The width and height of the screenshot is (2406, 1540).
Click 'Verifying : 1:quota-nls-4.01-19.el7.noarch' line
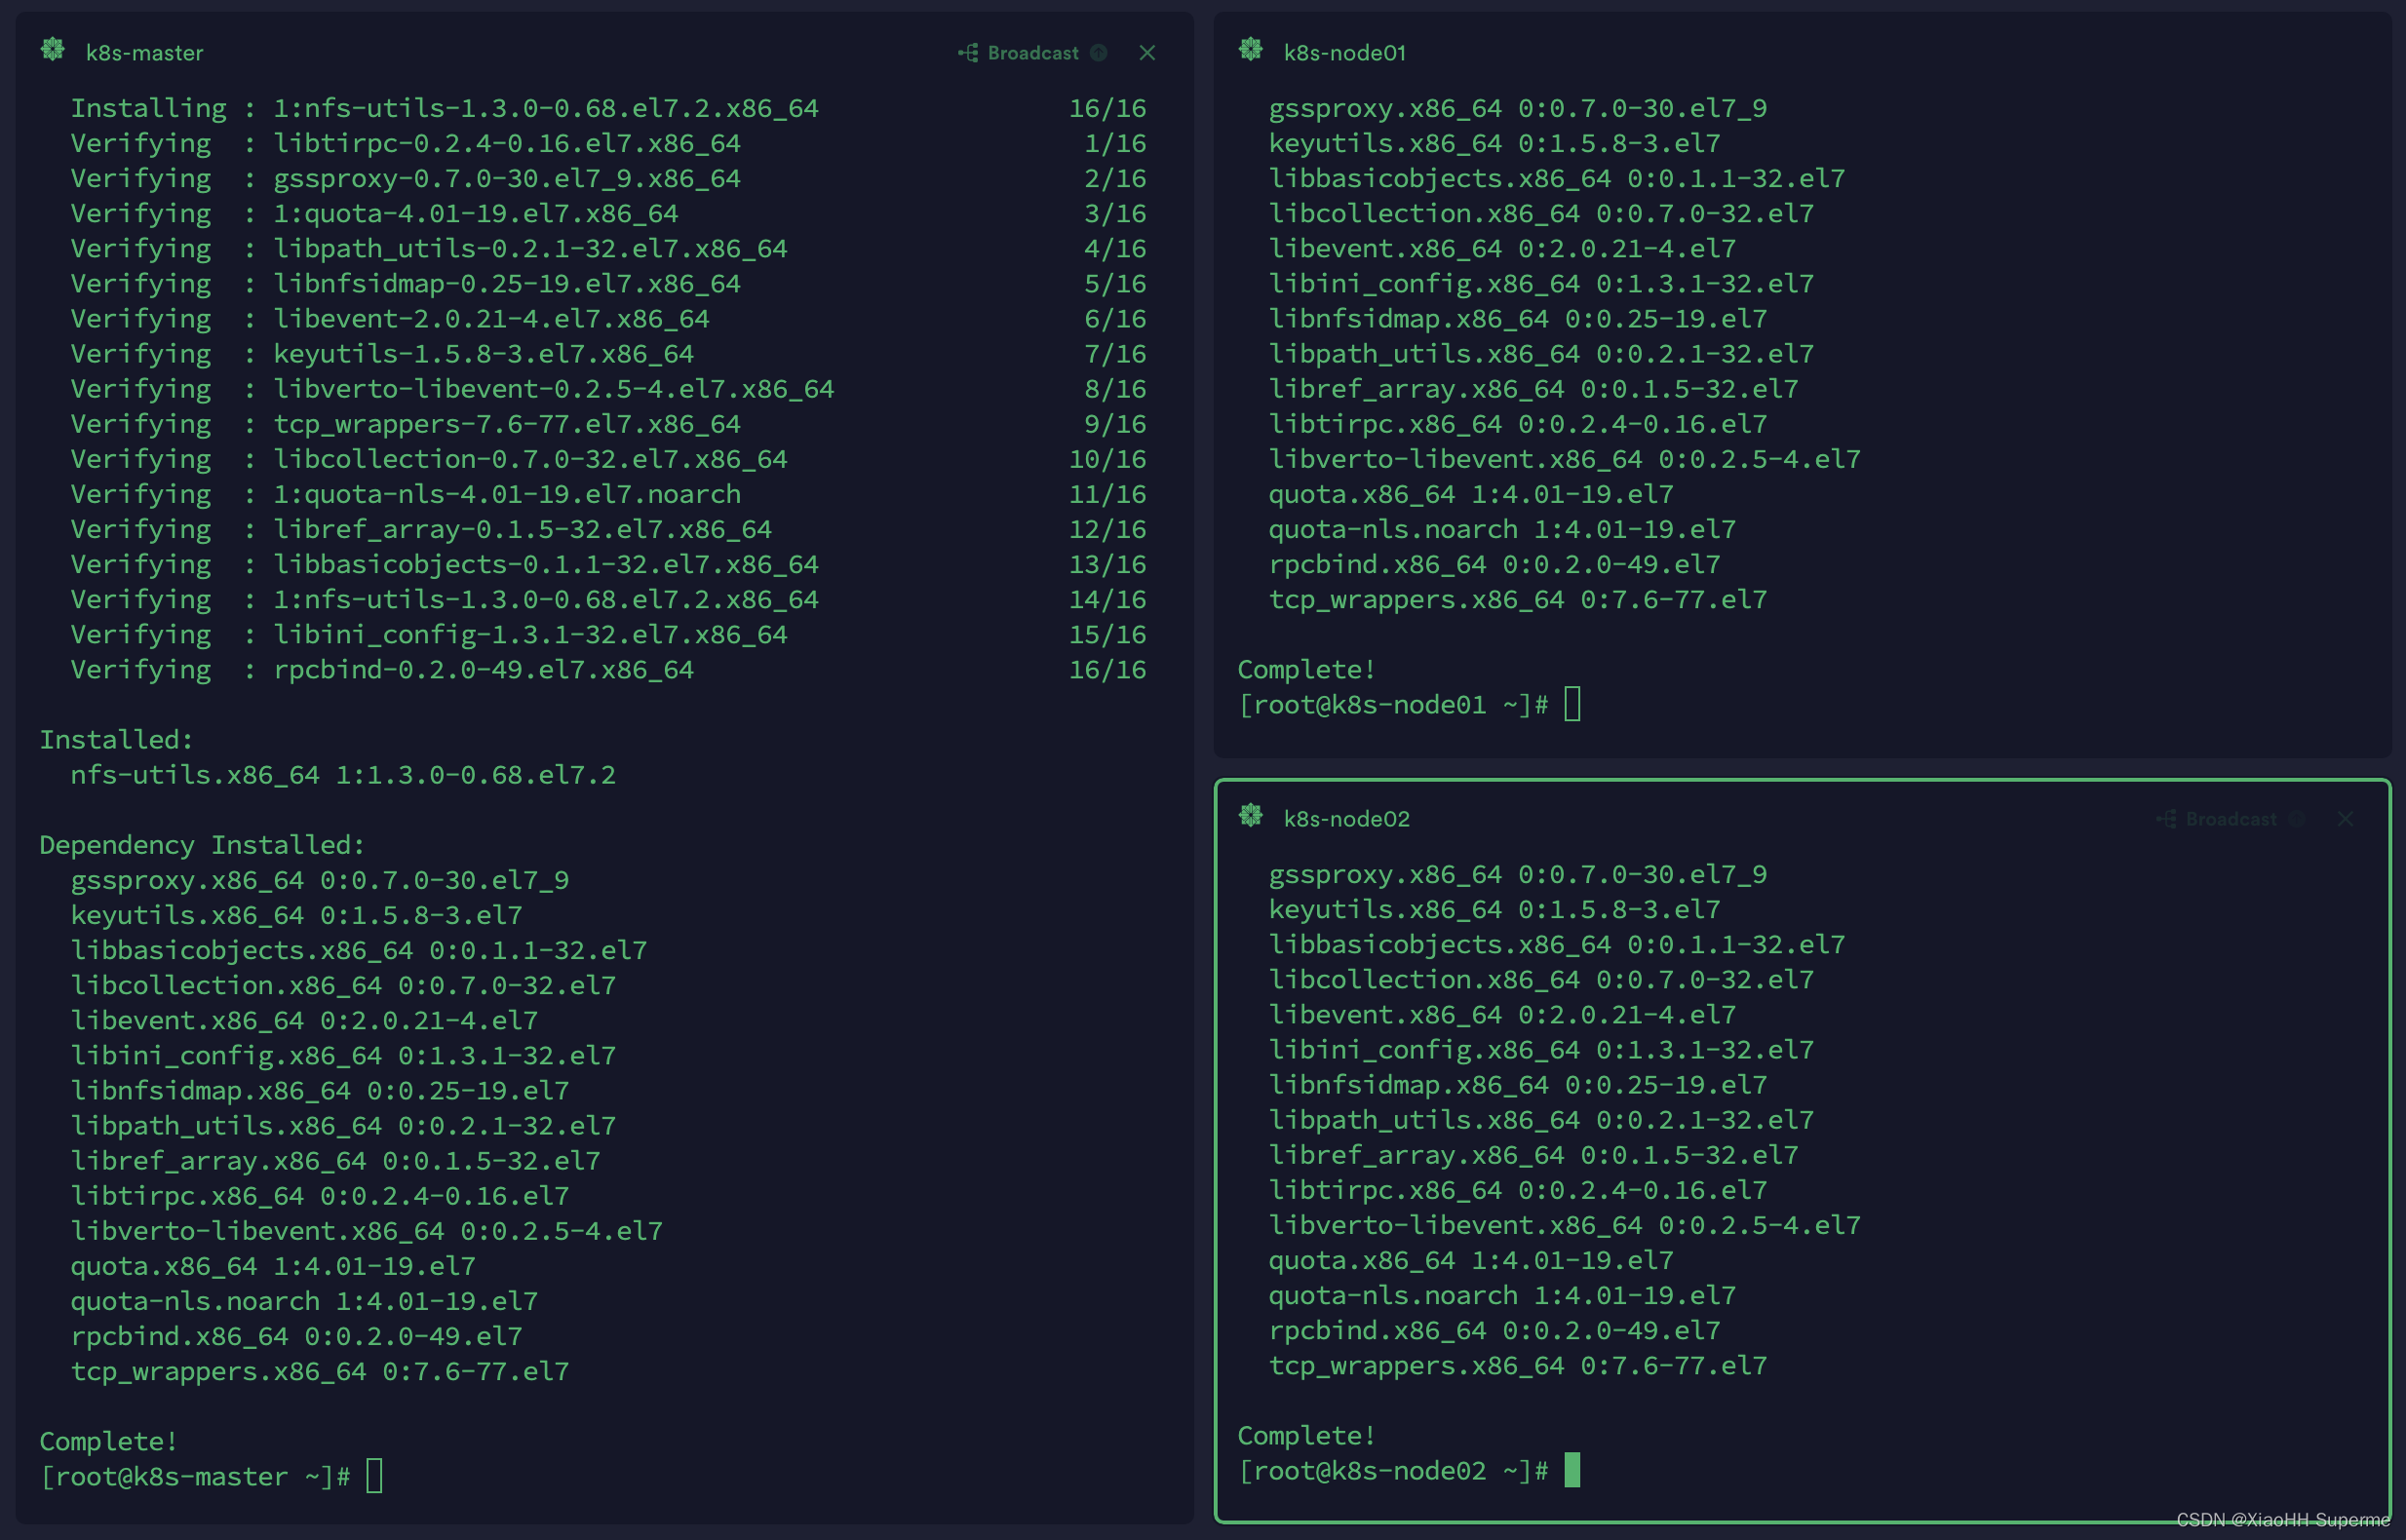click(x=608, y=494)
